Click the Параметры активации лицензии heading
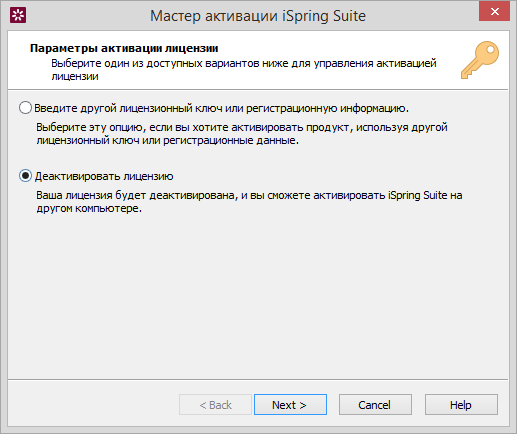The height and width of the screenshot is (434, 517). click(x=124, y=48)
